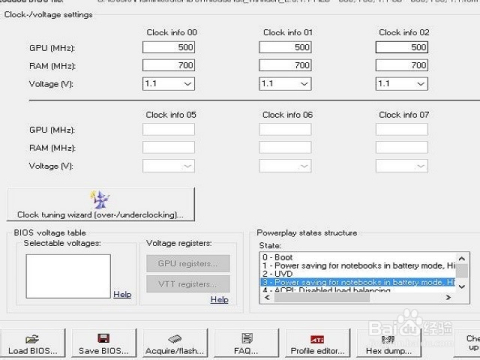Open Help link under Selectable voltages
This screenshot has width=480, height=360.
pos(122,294)
